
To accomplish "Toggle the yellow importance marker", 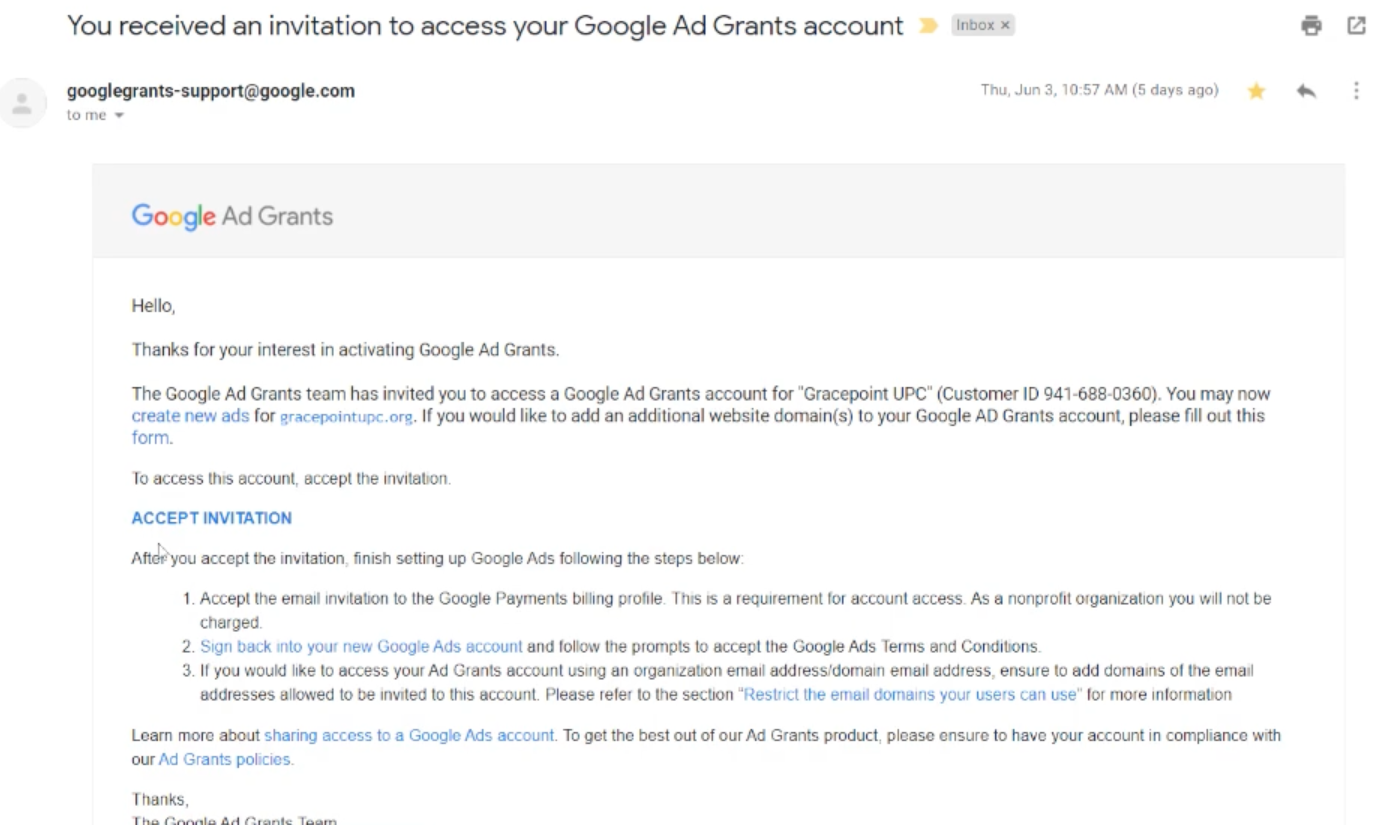I will coord(928,26).
